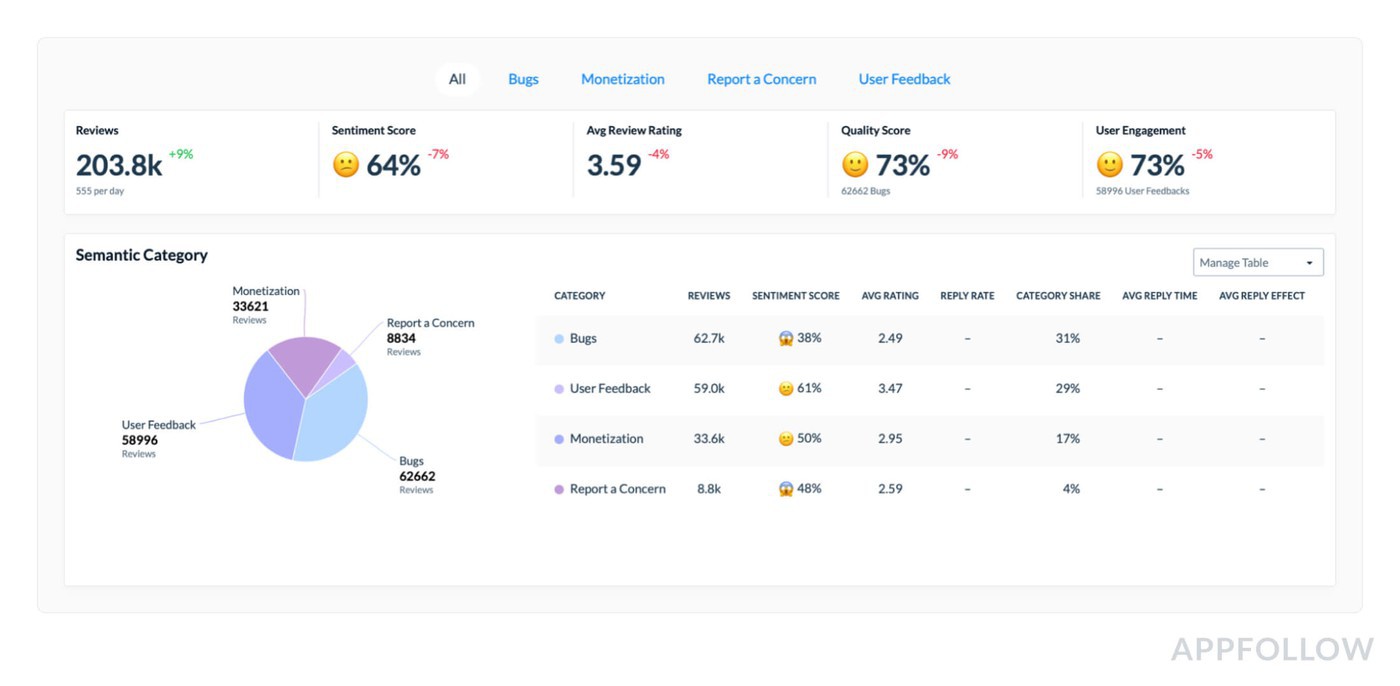Click Report a Concern row sentiment emoji
This screenshot has width=1400, height=686.
[785, 489]
